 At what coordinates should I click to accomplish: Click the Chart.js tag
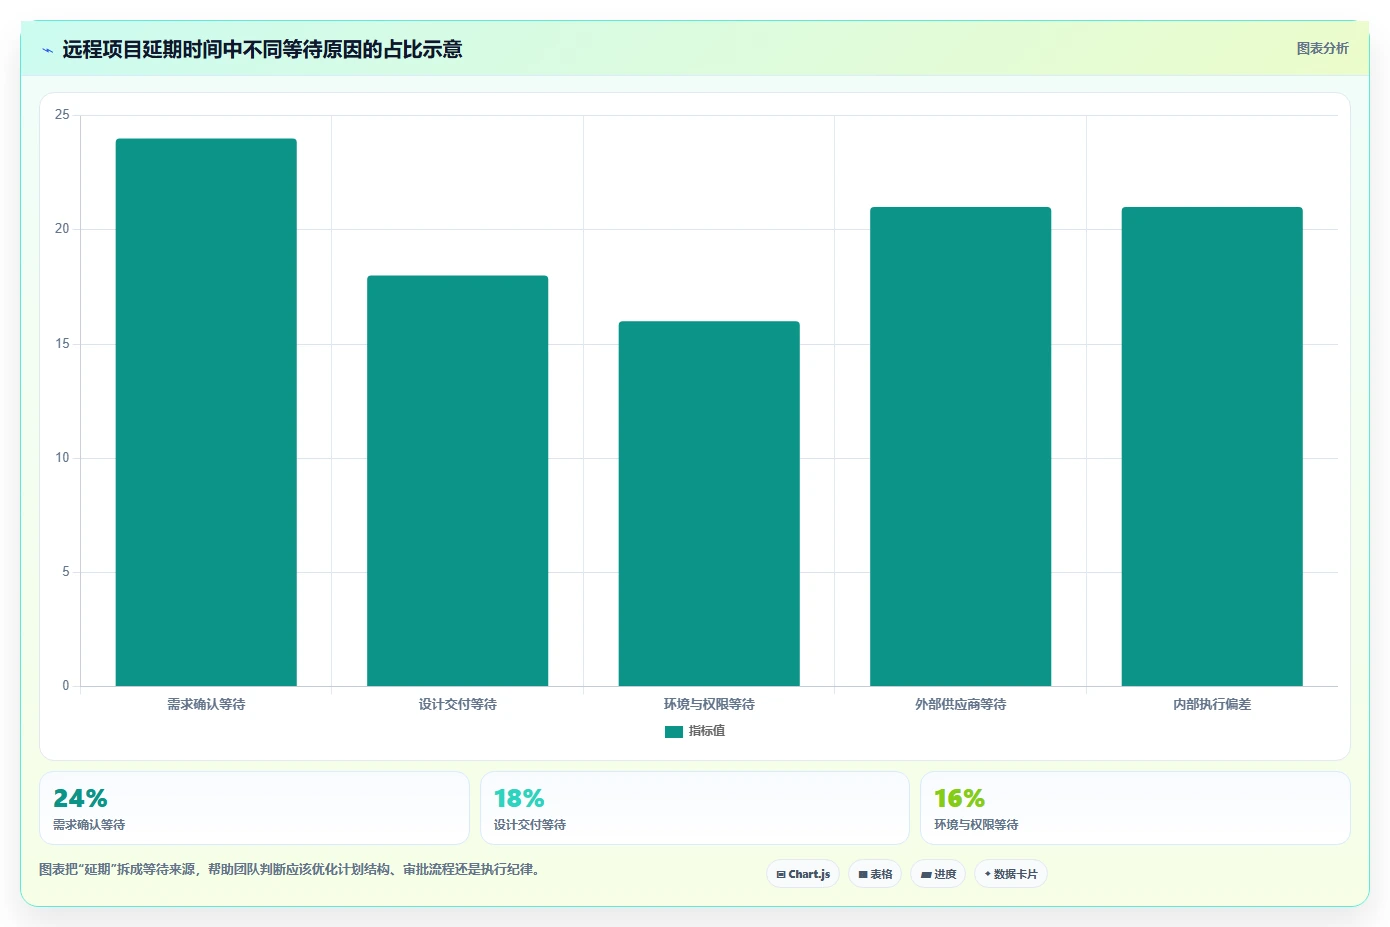tap(803, 874)
